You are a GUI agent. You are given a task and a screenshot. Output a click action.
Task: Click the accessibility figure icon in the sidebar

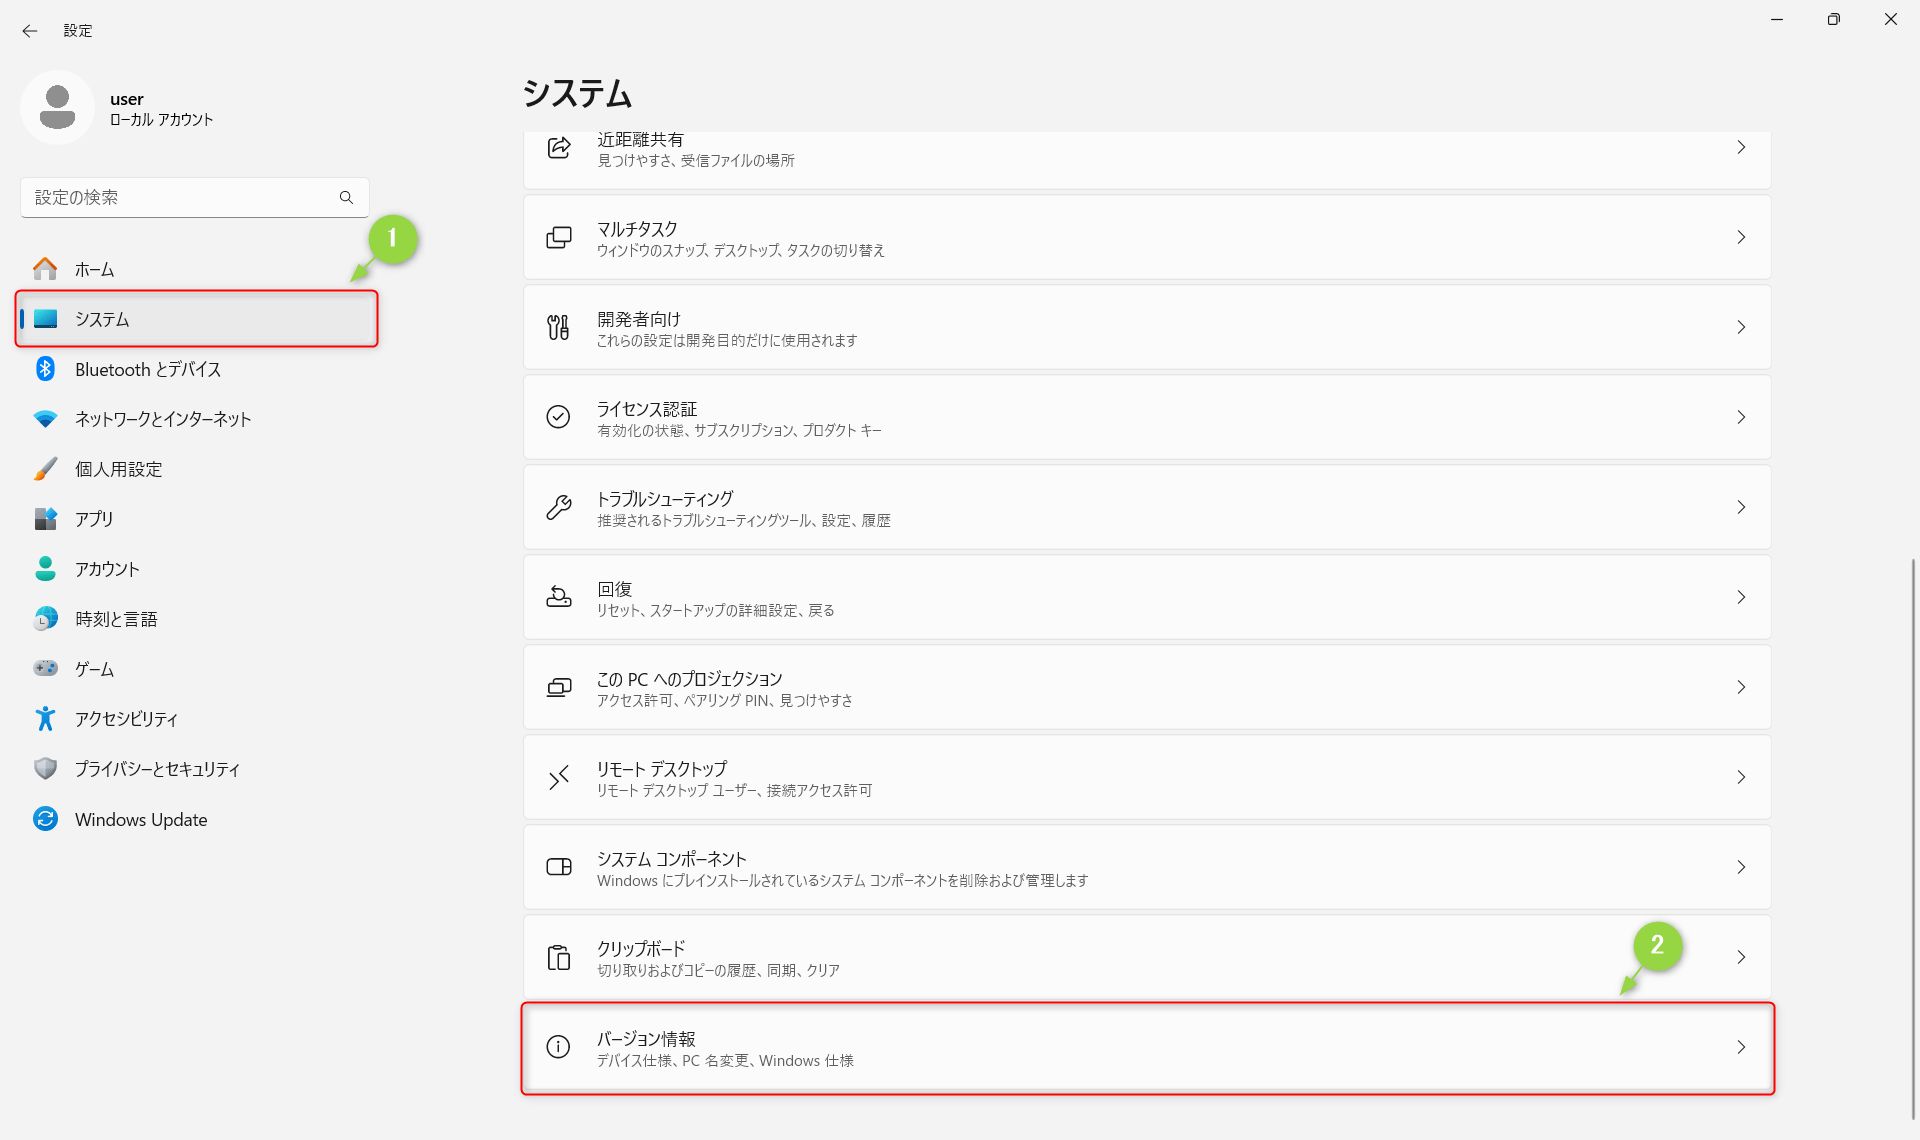45,719
